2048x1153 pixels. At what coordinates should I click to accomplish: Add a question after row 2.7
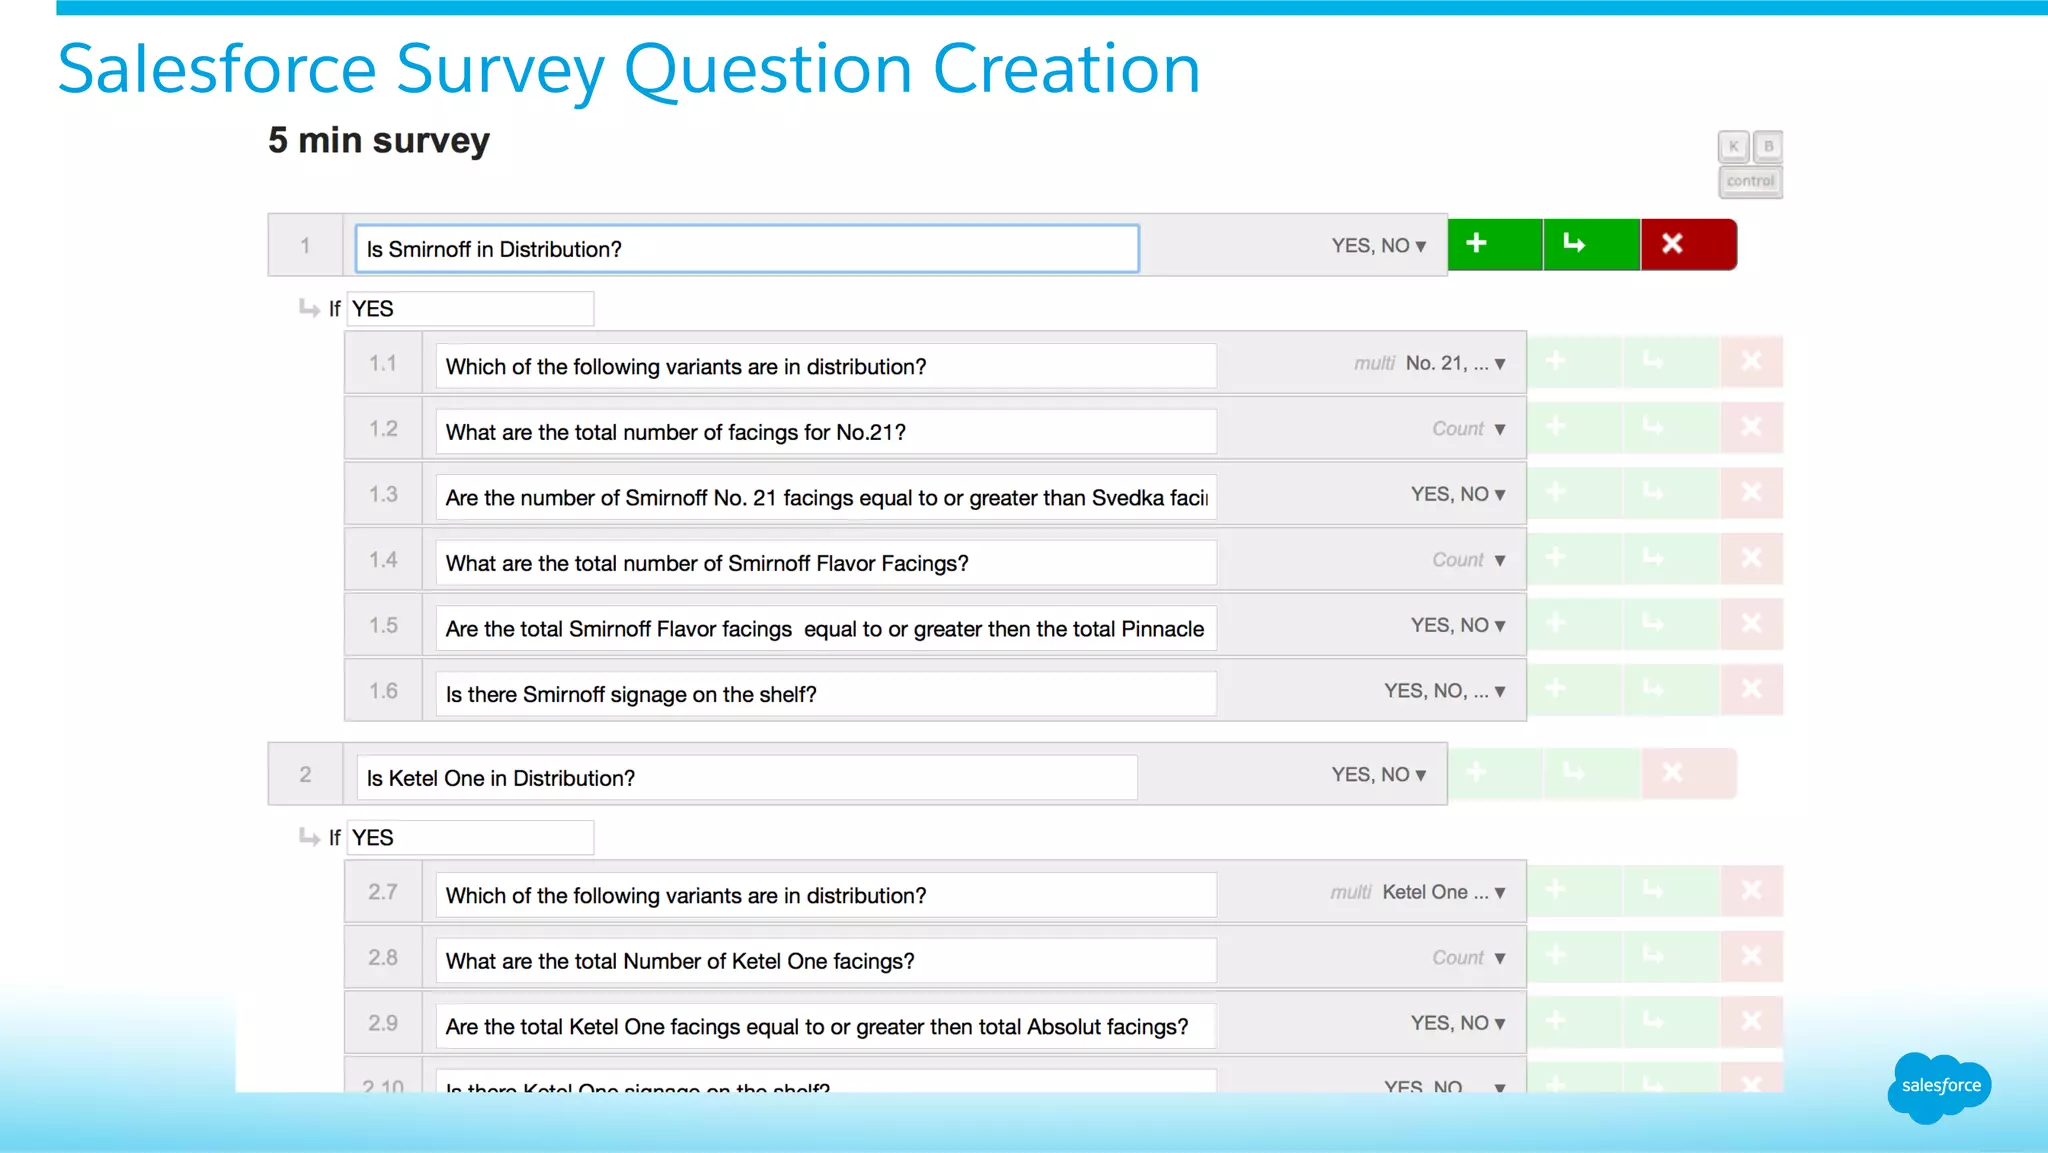[x=1575, y=890]
